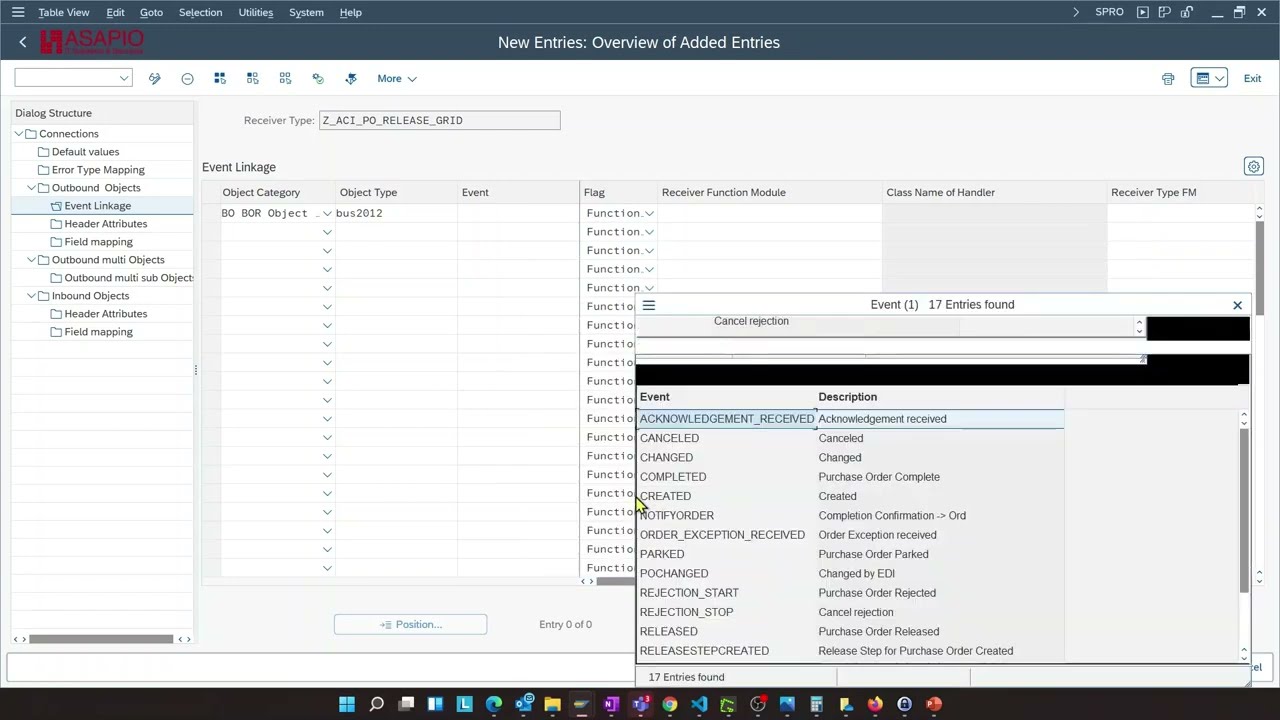Click the bus2012 Object Type cell
This screenshot has height=720, width=1280.
(x=396, y=213)
